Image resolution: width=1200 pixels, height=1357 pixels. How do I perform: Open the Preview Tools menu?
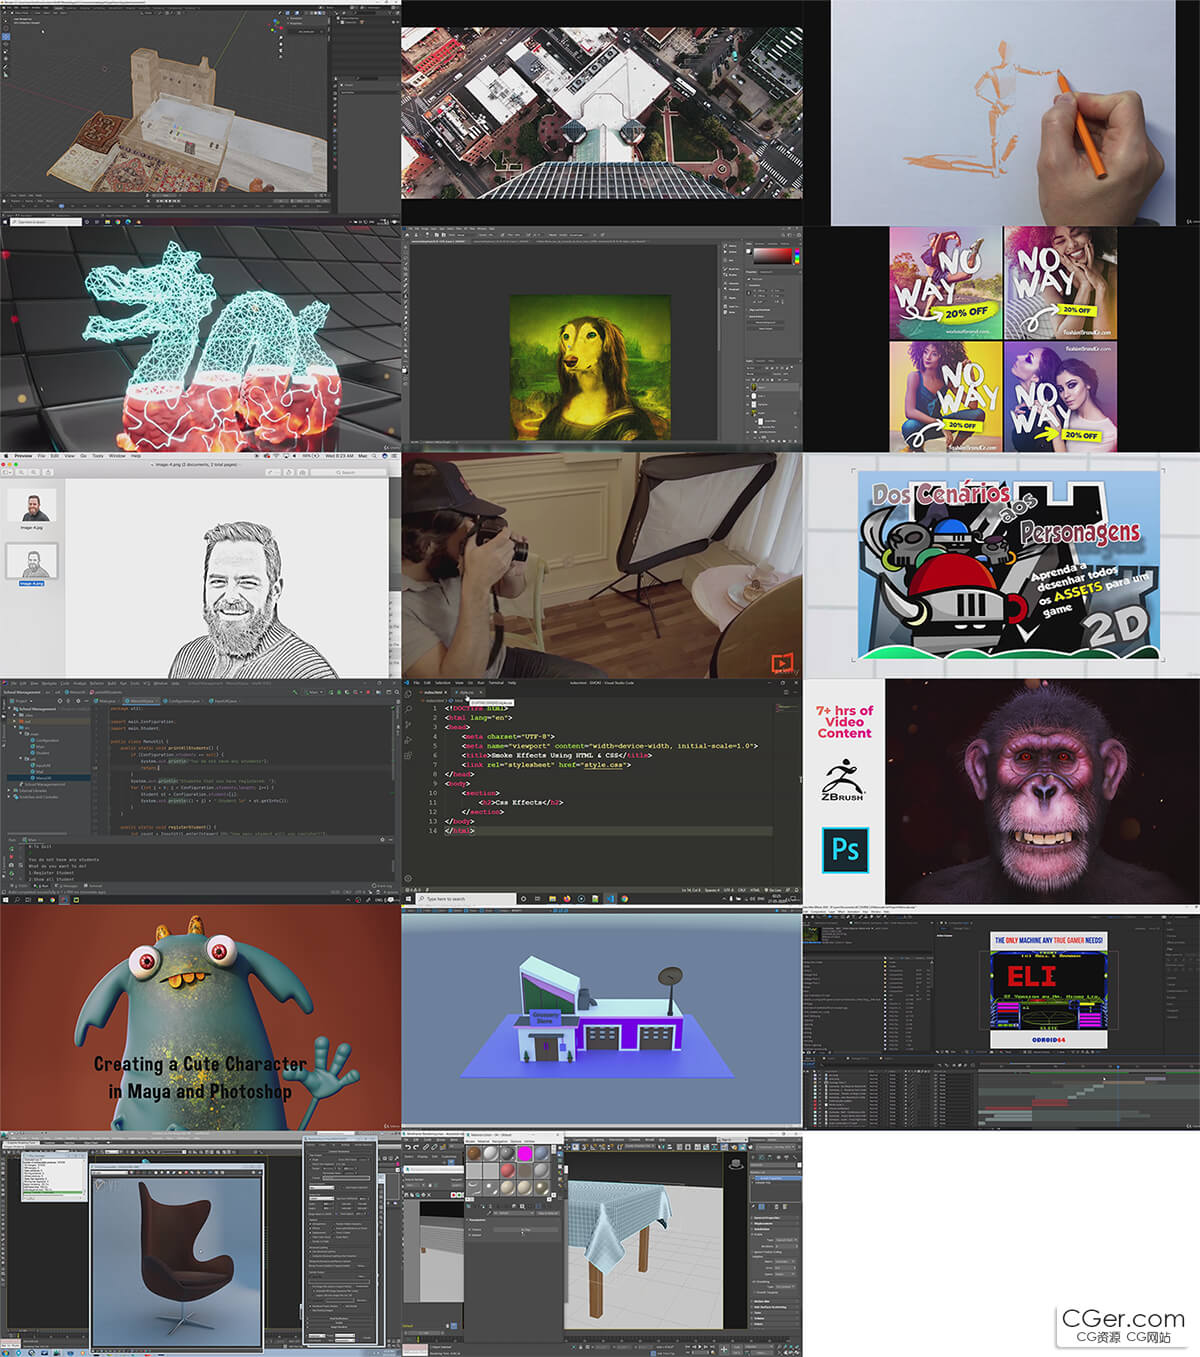pyautogui.click(x=98, y=456)
